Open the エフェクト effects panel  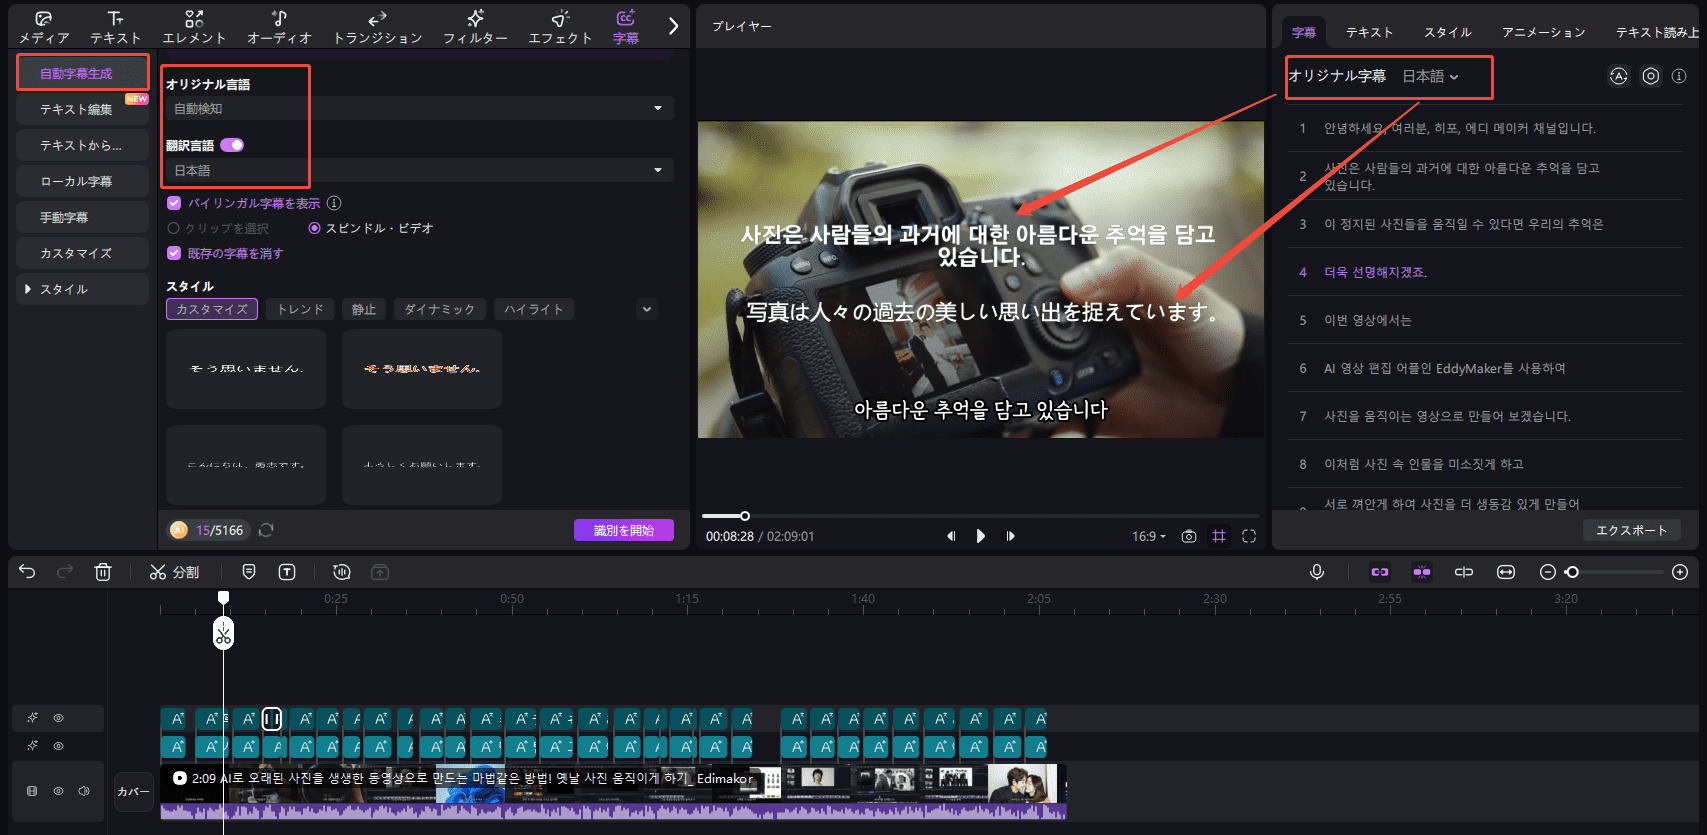click(560, 27)
